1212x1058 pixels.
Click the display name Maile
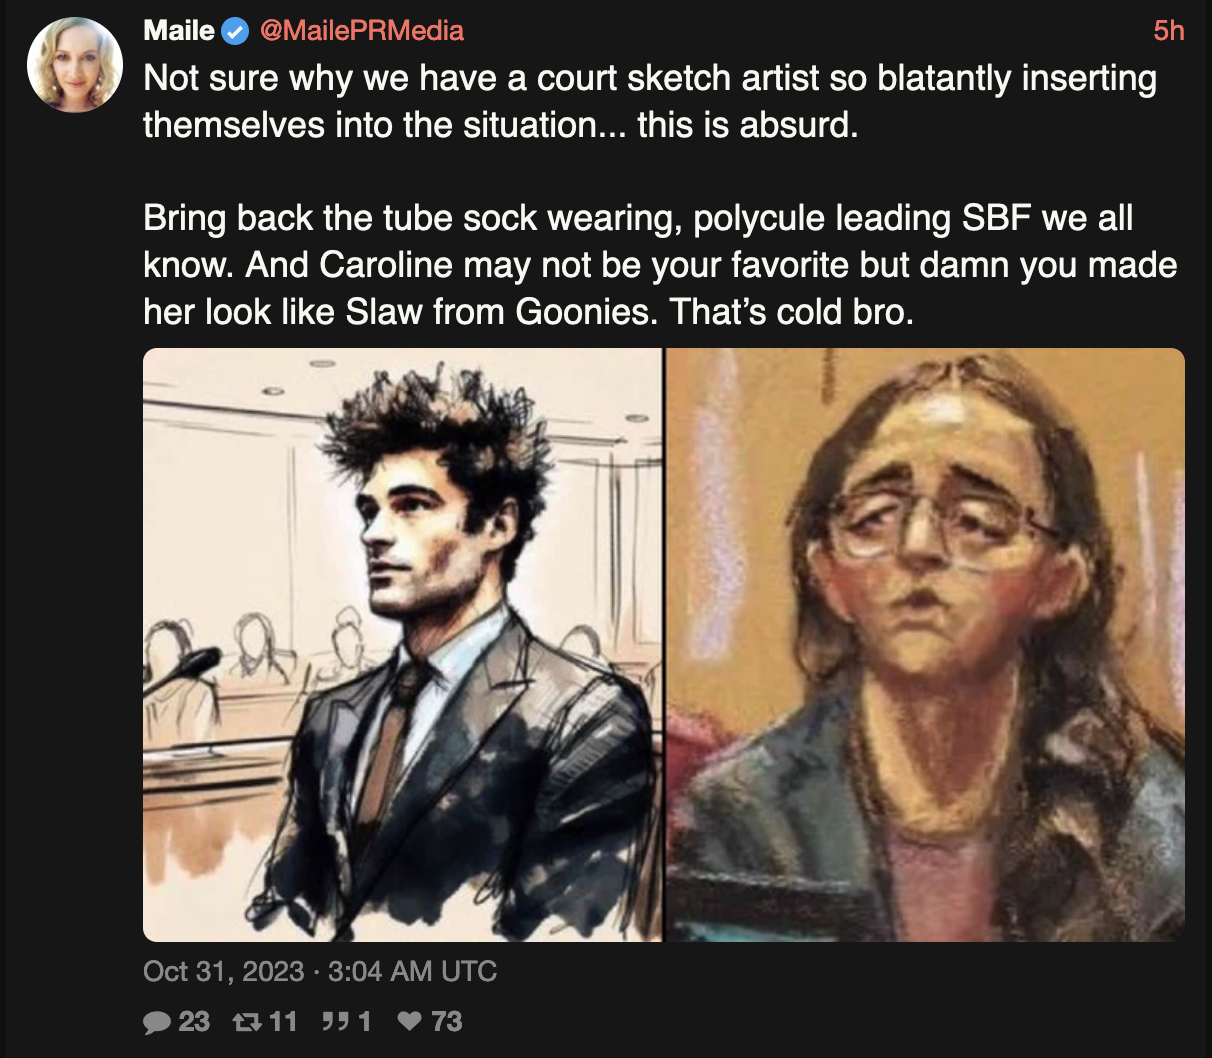[179, 31]
